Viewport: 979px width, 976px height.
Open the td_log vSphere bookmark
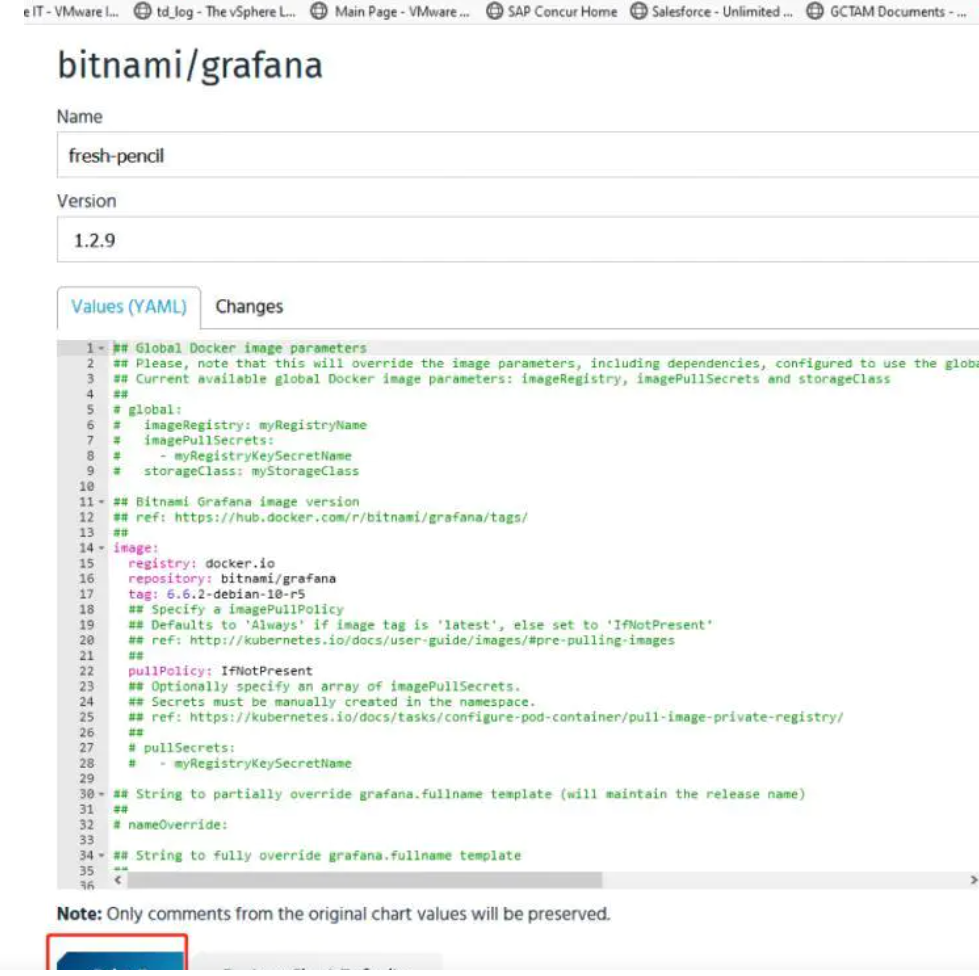[x=215, y=11]
